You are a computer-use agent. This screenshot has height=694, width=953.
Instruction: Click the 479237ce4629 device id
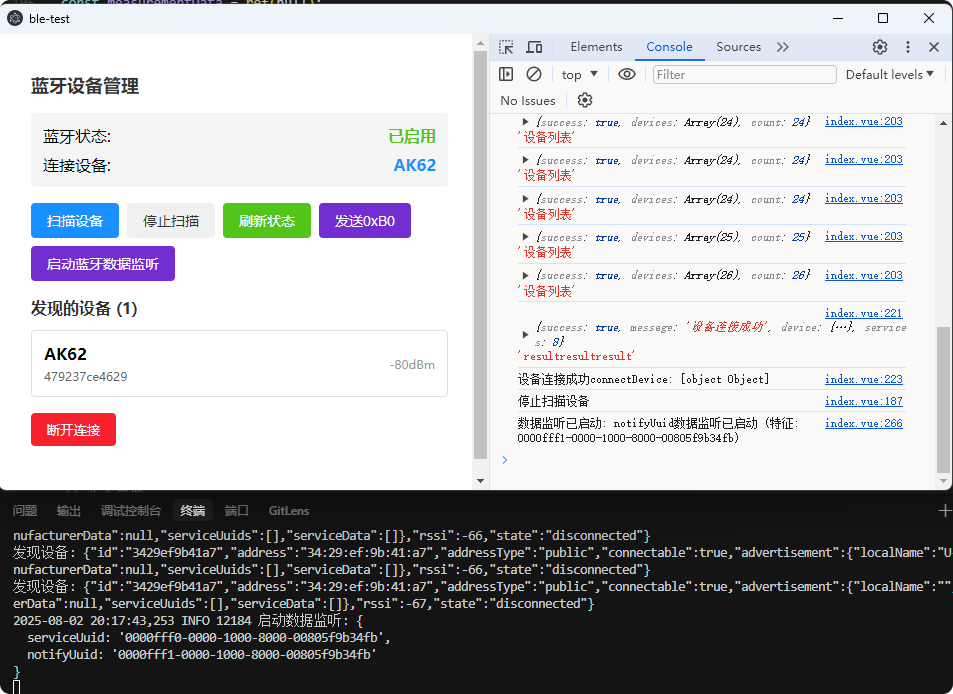[86, 376]
